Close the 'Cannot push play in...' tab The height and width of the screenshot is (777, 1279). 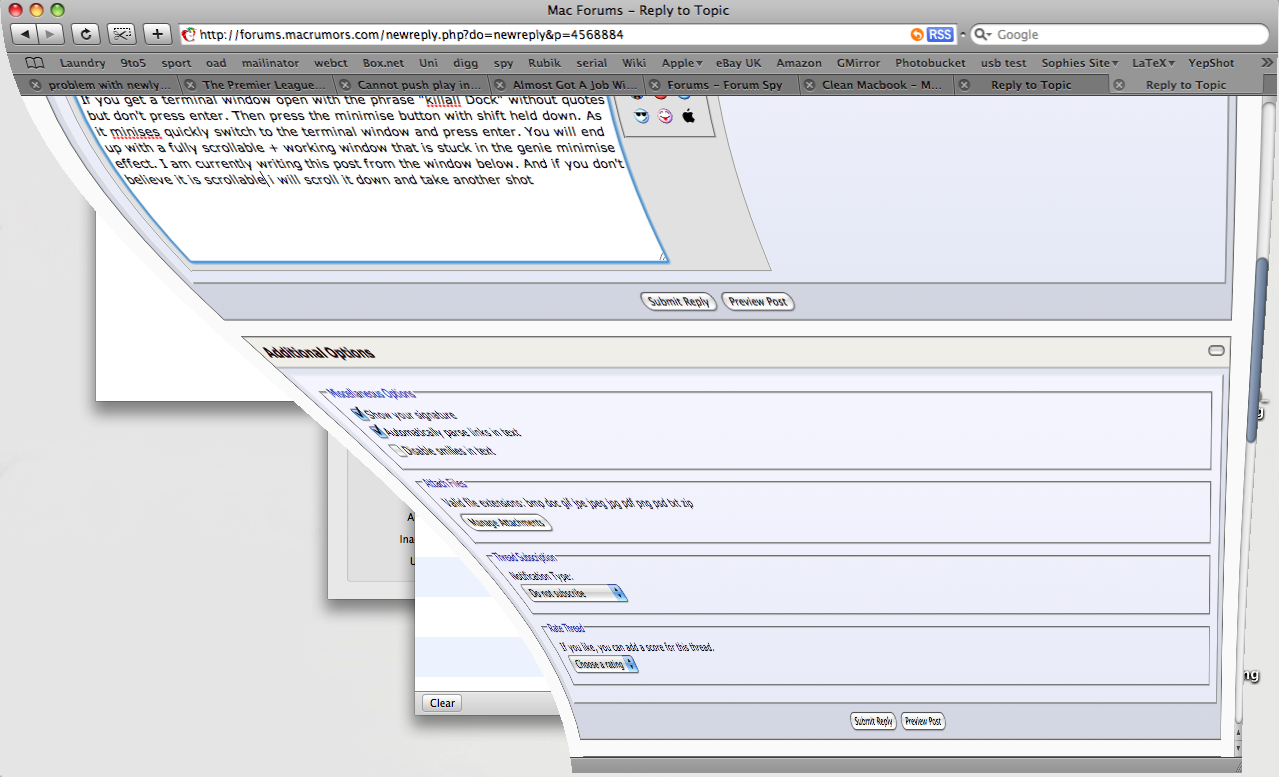(x=346, y=85)
